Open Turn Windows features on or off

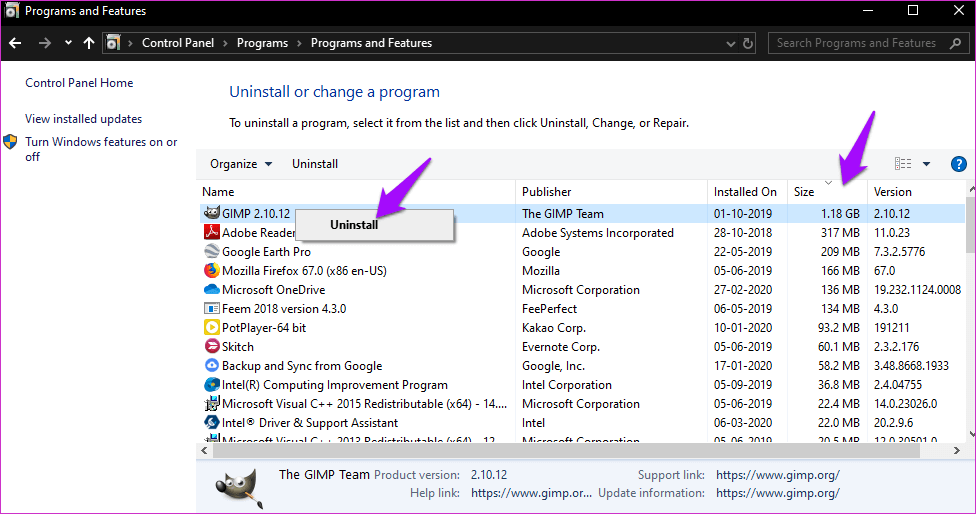[101, 149]
